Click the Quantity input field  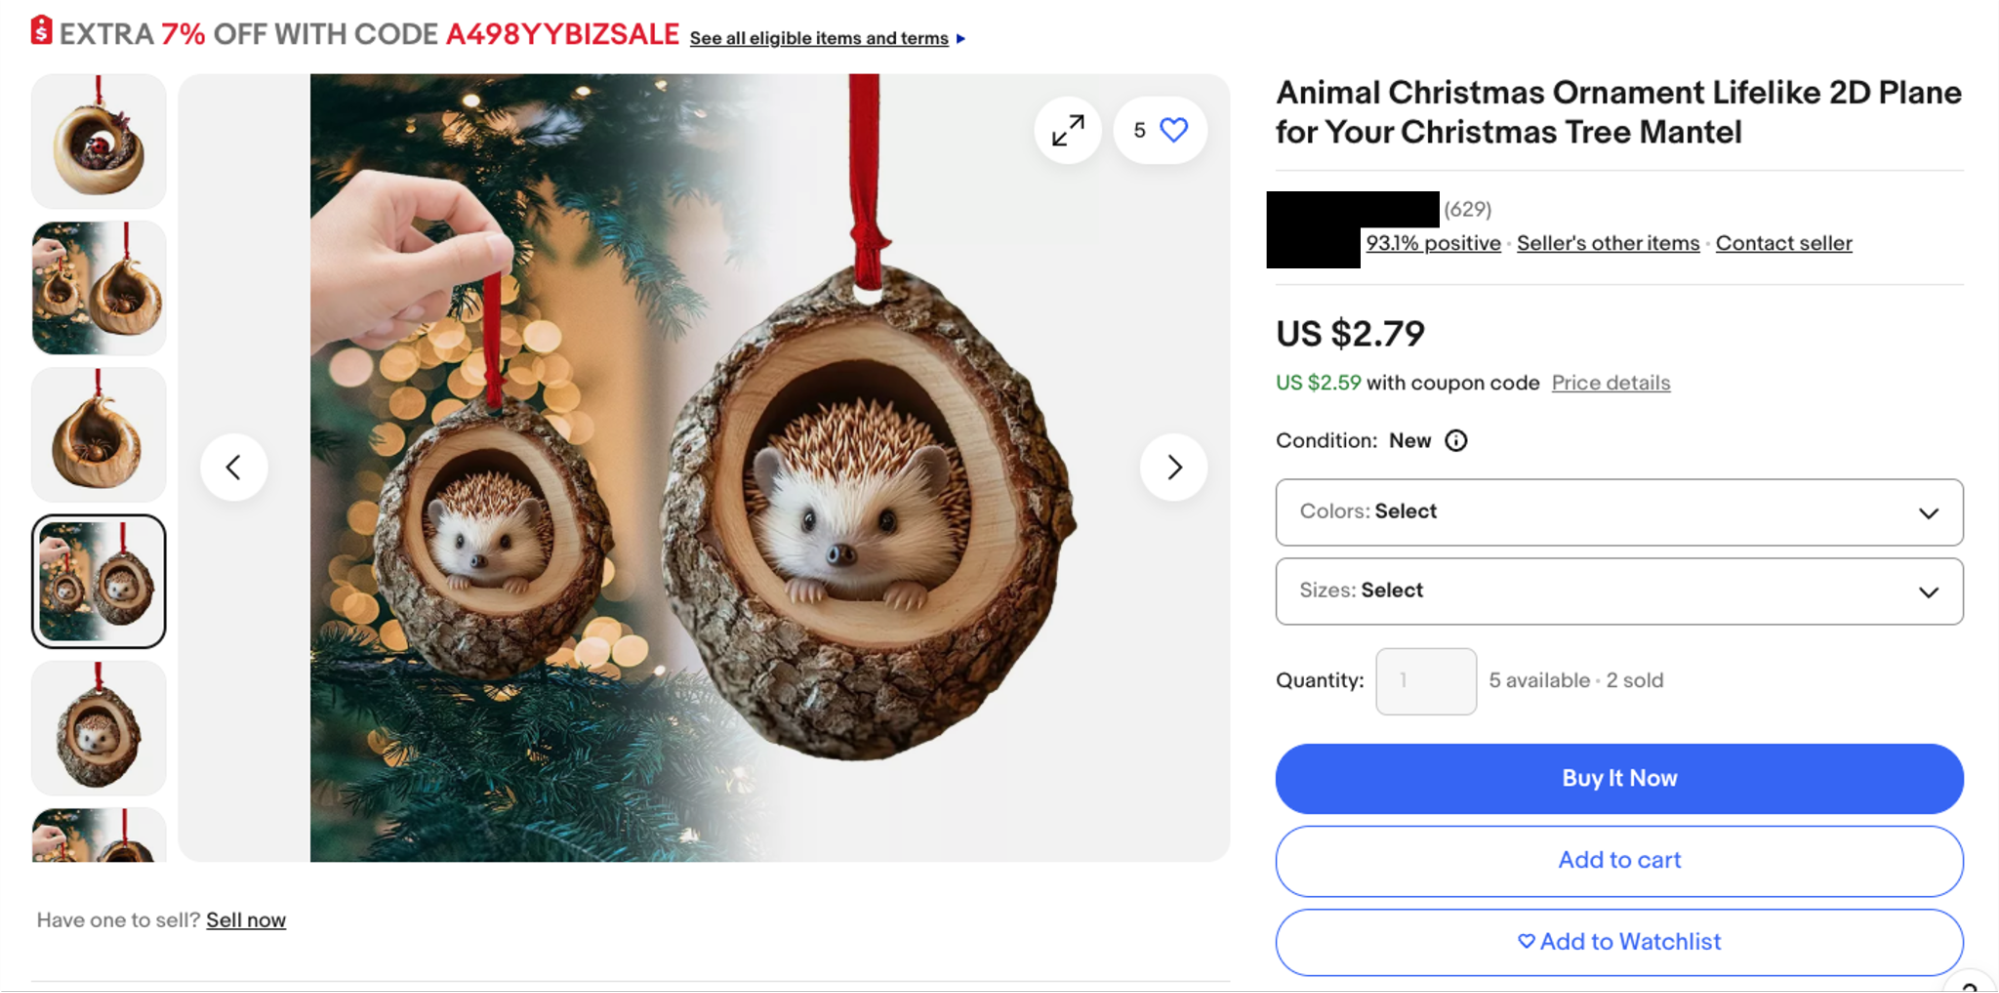click(x=1426, y=681)
